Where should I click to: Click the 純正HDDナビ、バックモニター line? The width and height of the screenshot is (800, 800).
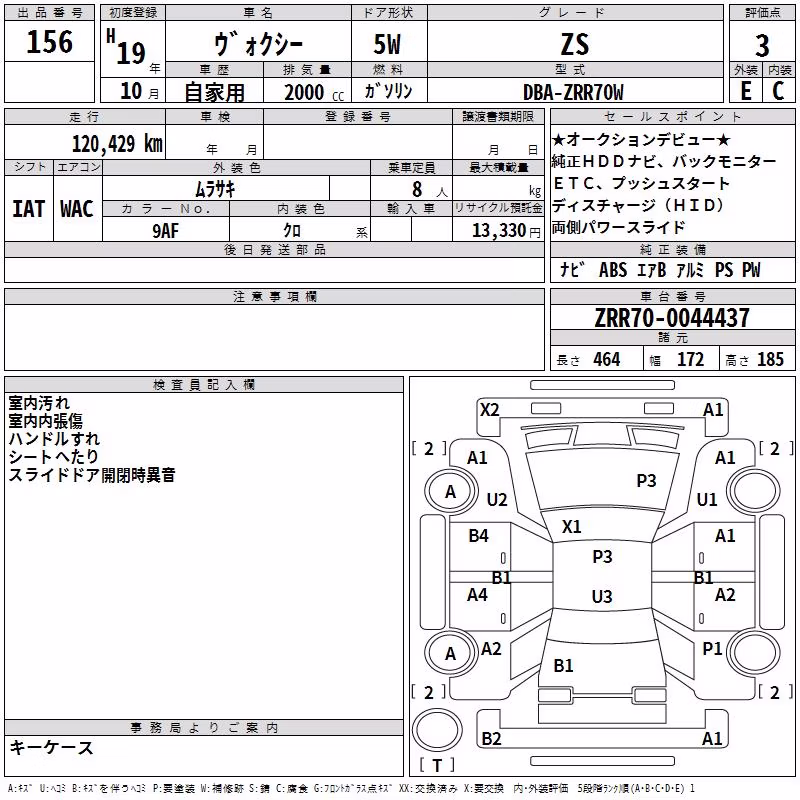(x=664, y=162)
